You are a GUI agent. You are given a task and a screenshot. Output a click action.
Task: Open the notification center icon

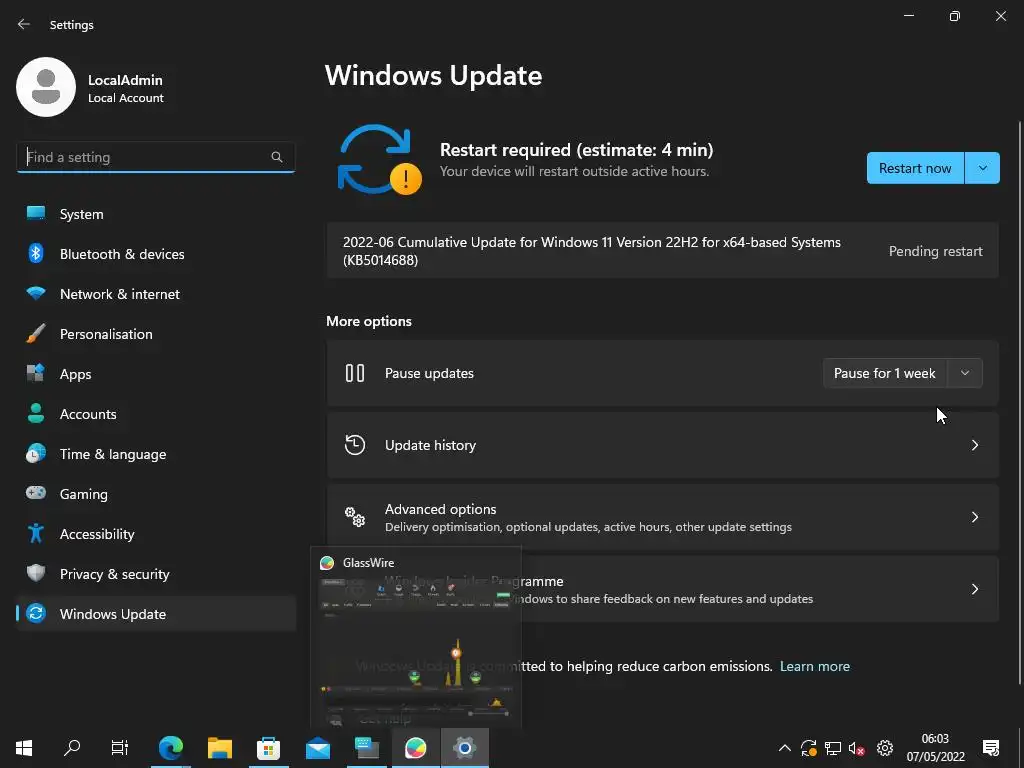click(991, 748)
